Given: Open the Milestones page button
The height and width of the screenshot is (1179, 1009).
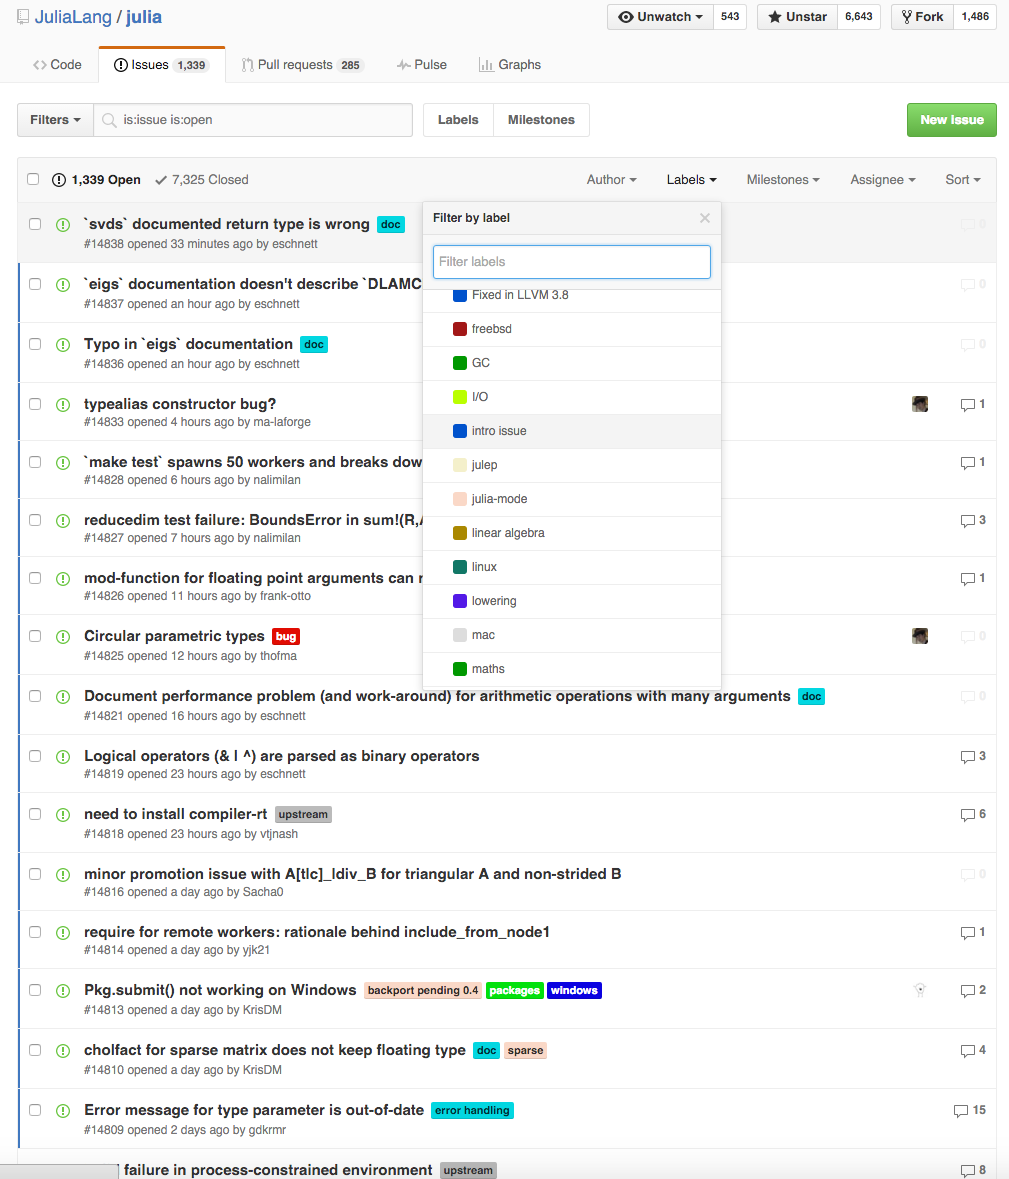Looking at the screenshot, I should (x=541, y=120).
